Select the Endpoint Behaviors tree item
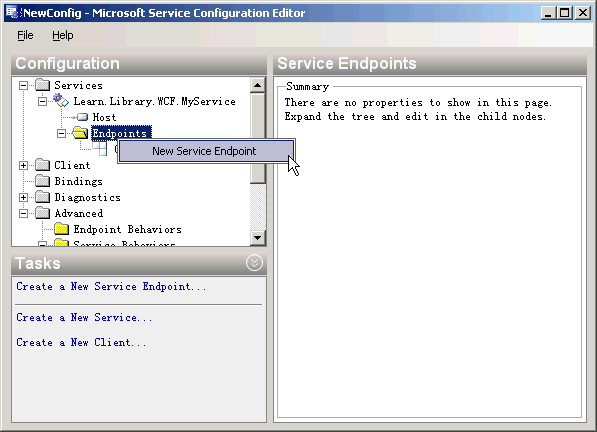This screenshot has width=597, height=432. pos(128,229)
